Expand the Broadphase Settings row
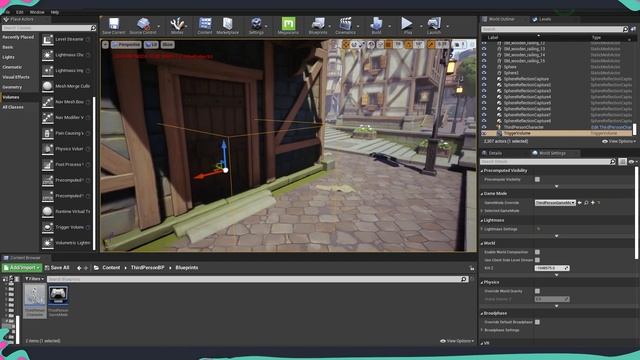This screenshot has width=640, height=360. tap(482, 330)
